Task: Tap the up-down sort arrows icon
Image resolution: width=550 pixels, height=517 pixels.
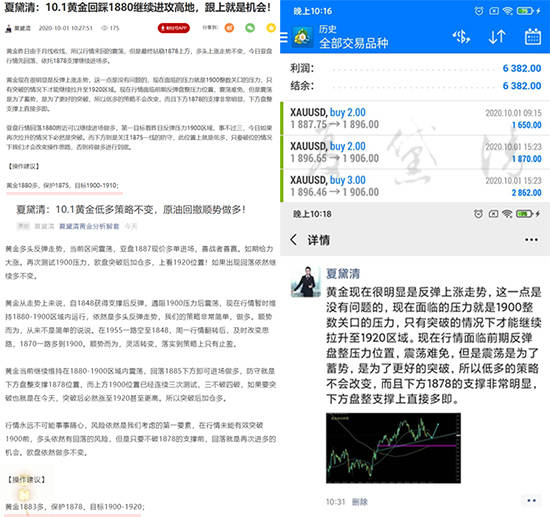Action: [x=497, y=36]
